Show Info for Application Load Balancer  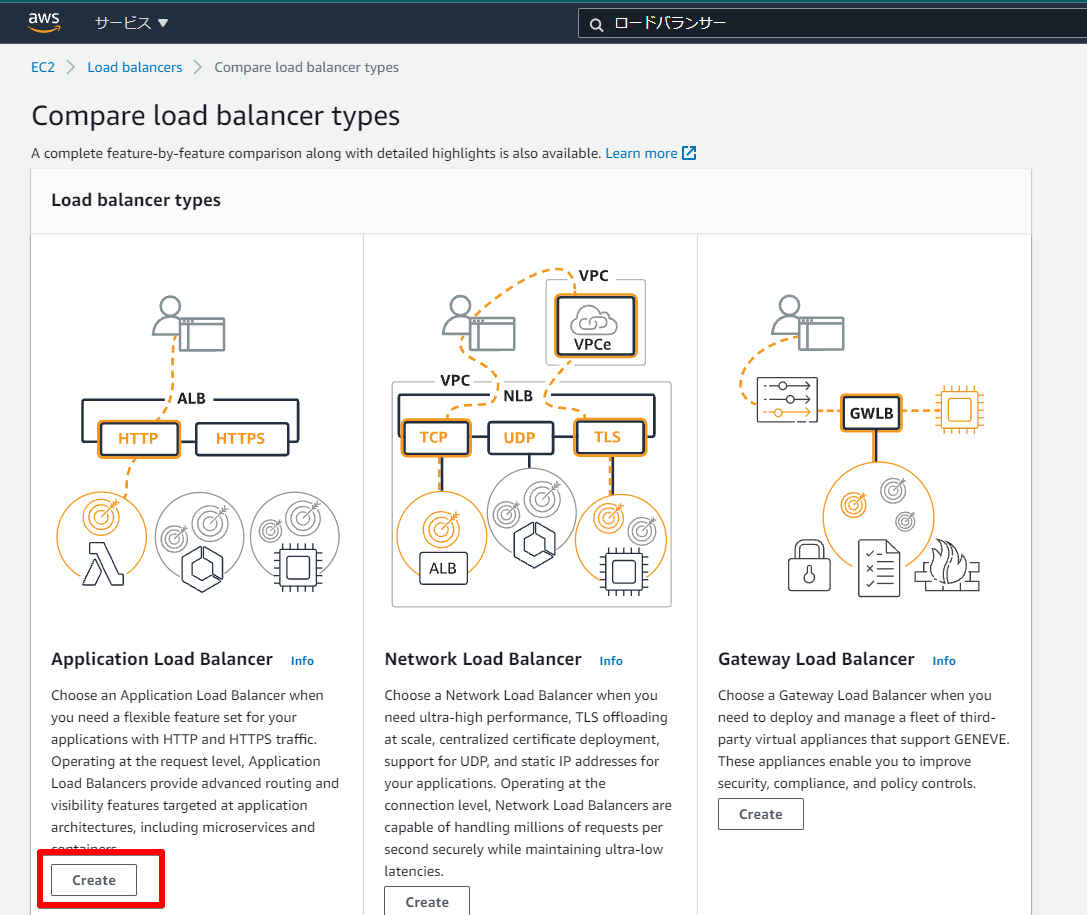[x=302, y=661]
